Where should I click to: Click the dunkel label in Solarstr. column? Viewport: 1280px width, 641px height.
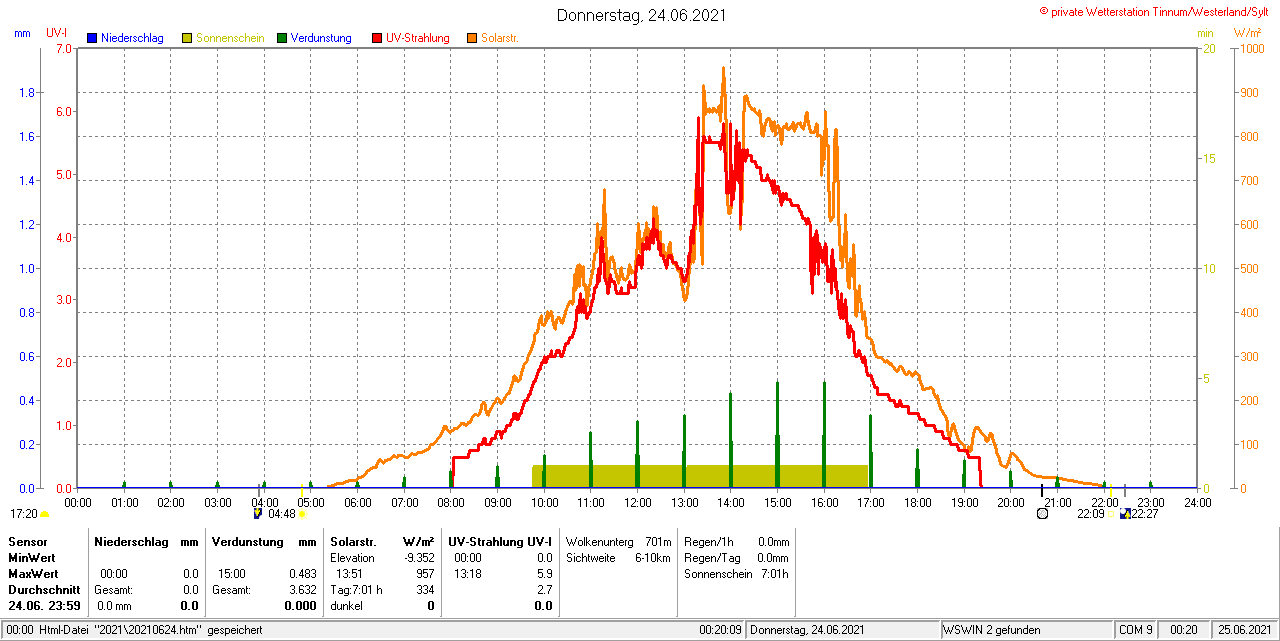tap(345, 606)
